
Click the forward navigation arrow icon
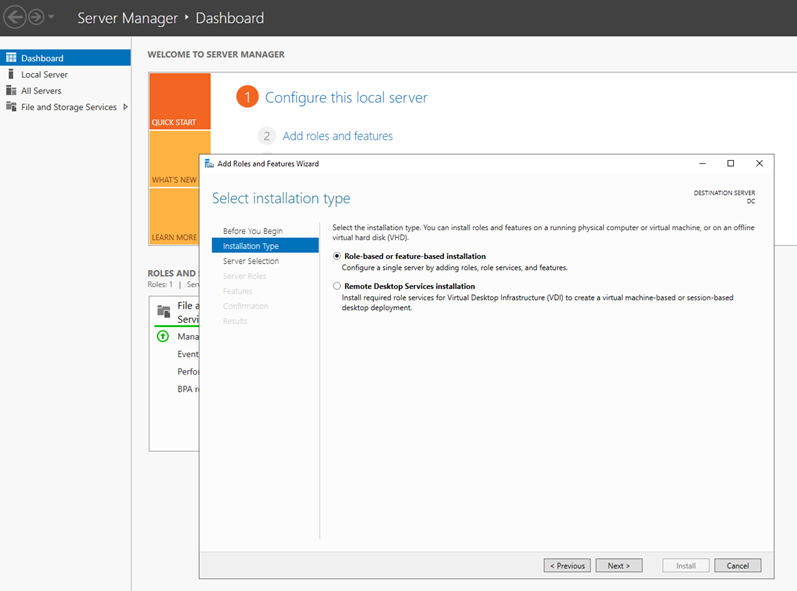click(x=36, y=18)
